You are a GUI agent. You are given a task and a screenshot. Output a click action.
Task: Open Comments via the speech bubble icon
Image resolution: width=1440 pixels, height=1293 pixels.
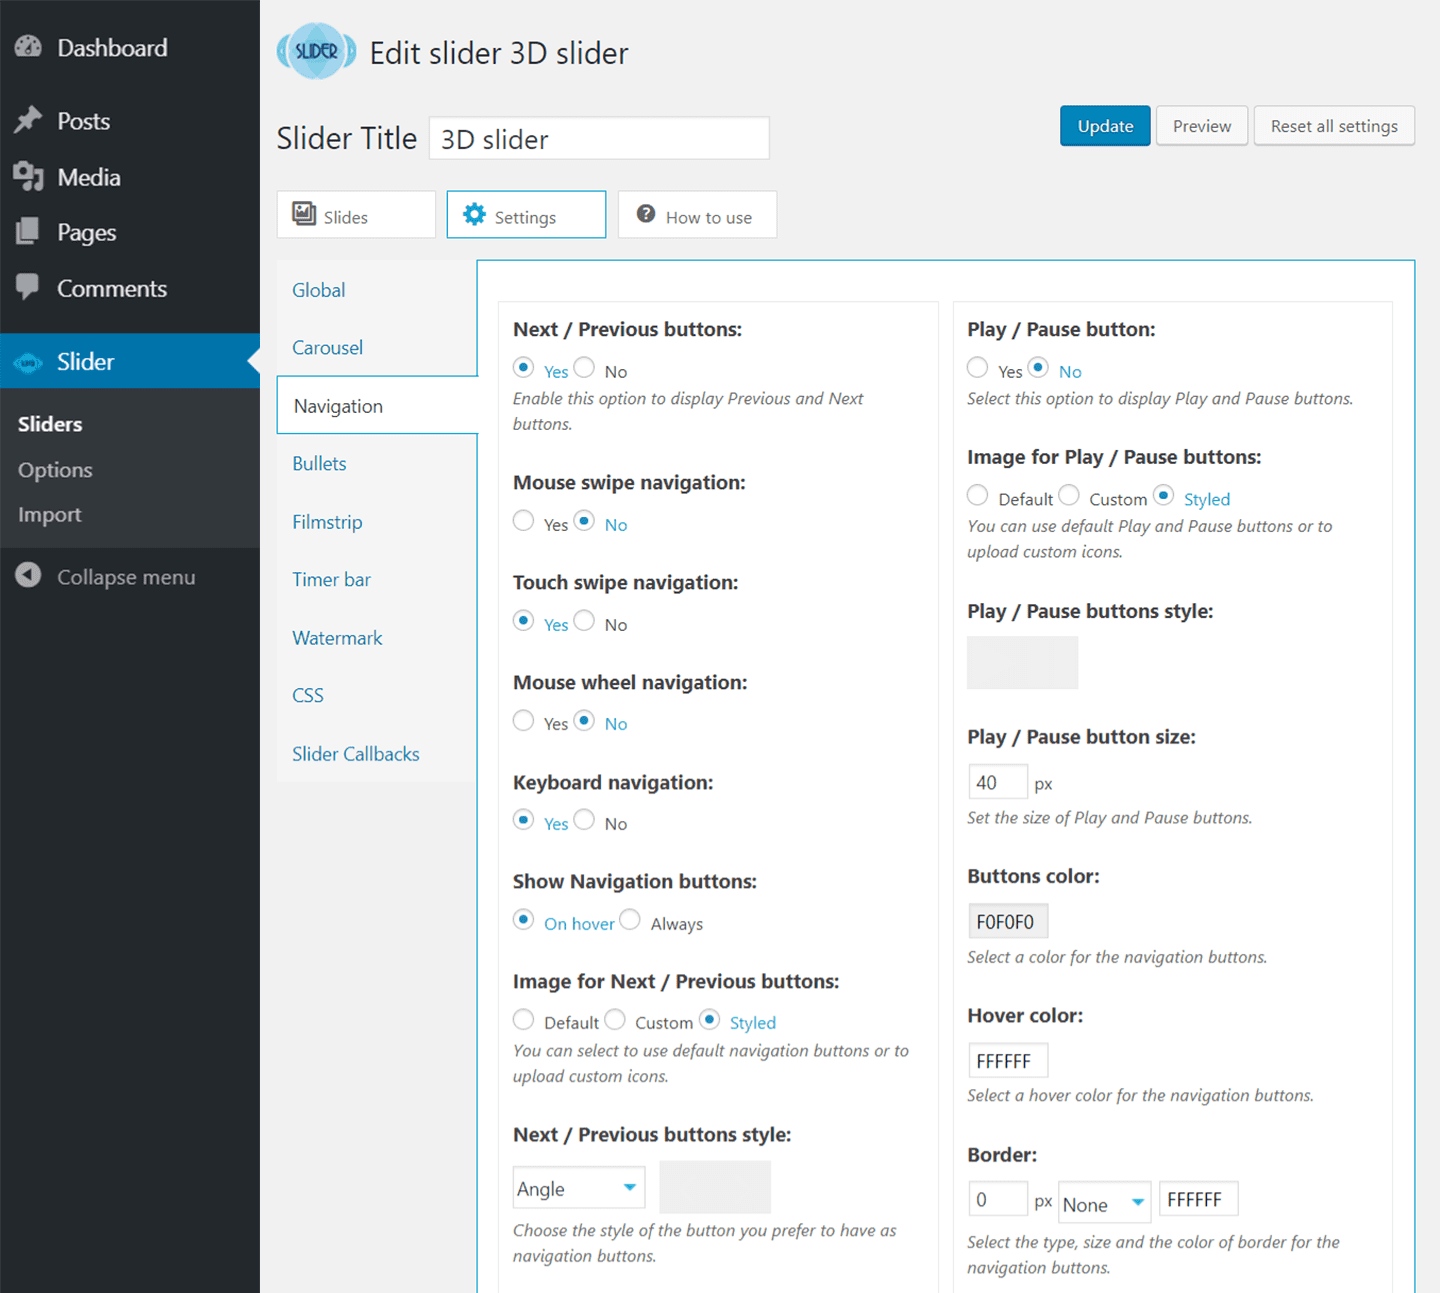[27, 288]
